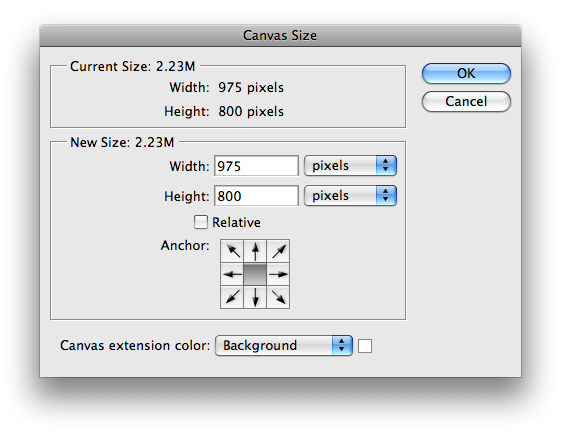Screen dimensions: 561x432
Task: Open the Height units pixels dropdown
Action: coord(350,196)
